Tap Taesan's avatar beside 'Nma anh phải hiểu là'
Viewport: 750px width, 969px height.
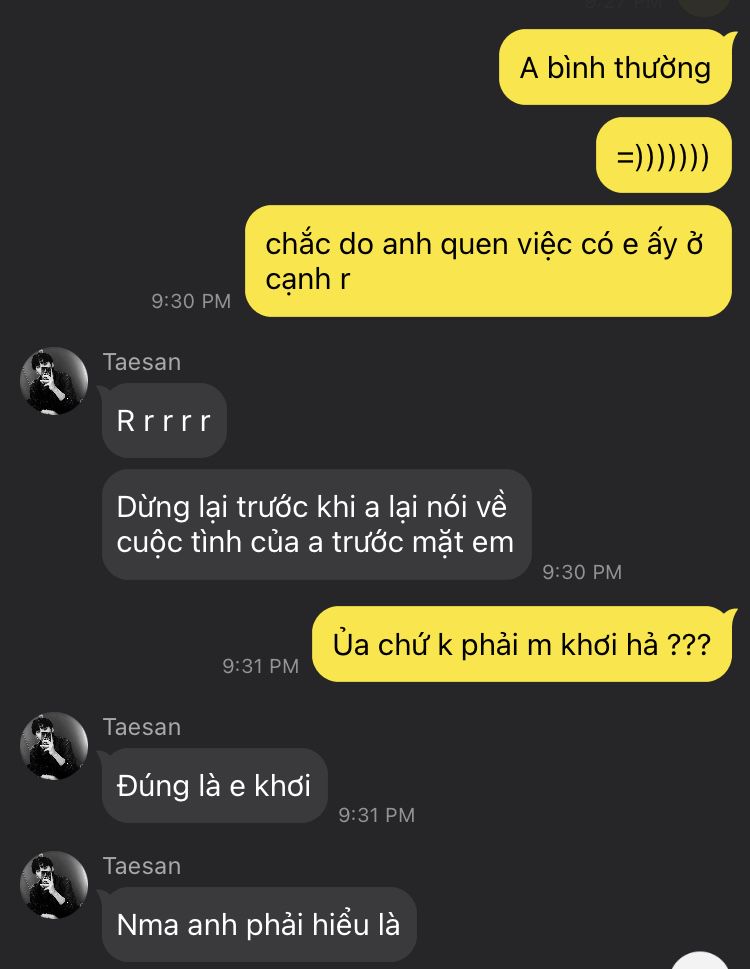[x=54, y=885]
